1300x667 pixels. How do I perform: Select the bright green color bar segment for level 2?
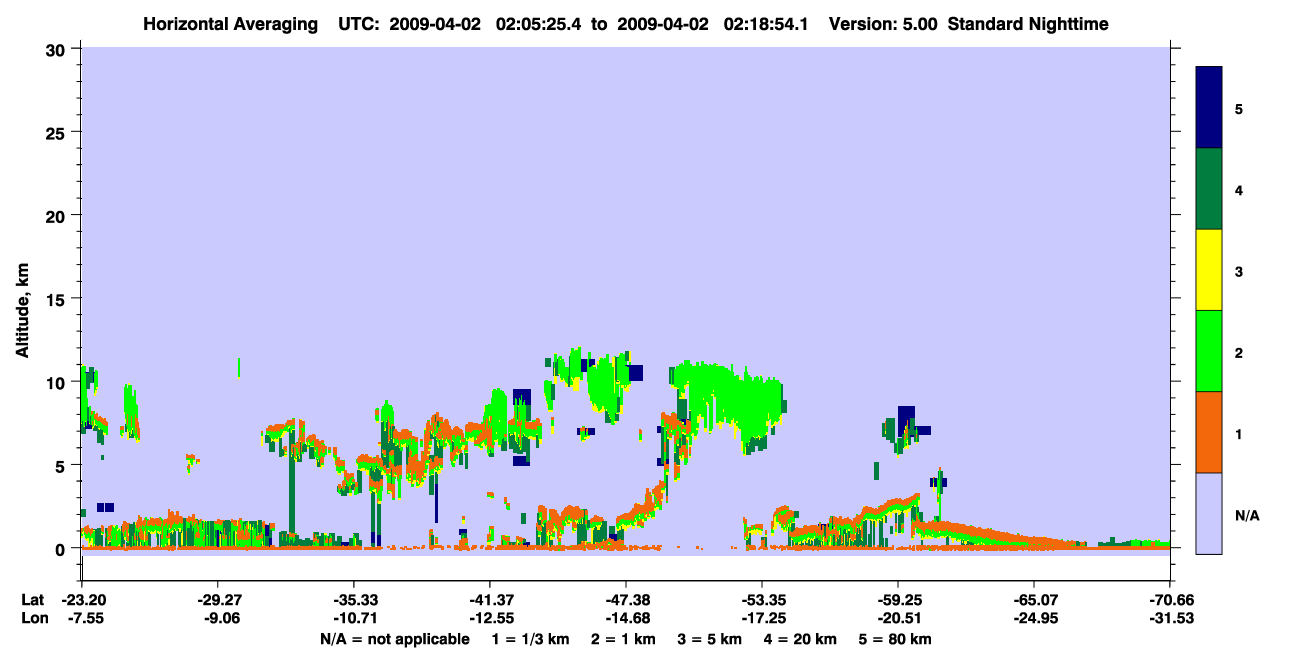pos(1209,351)
